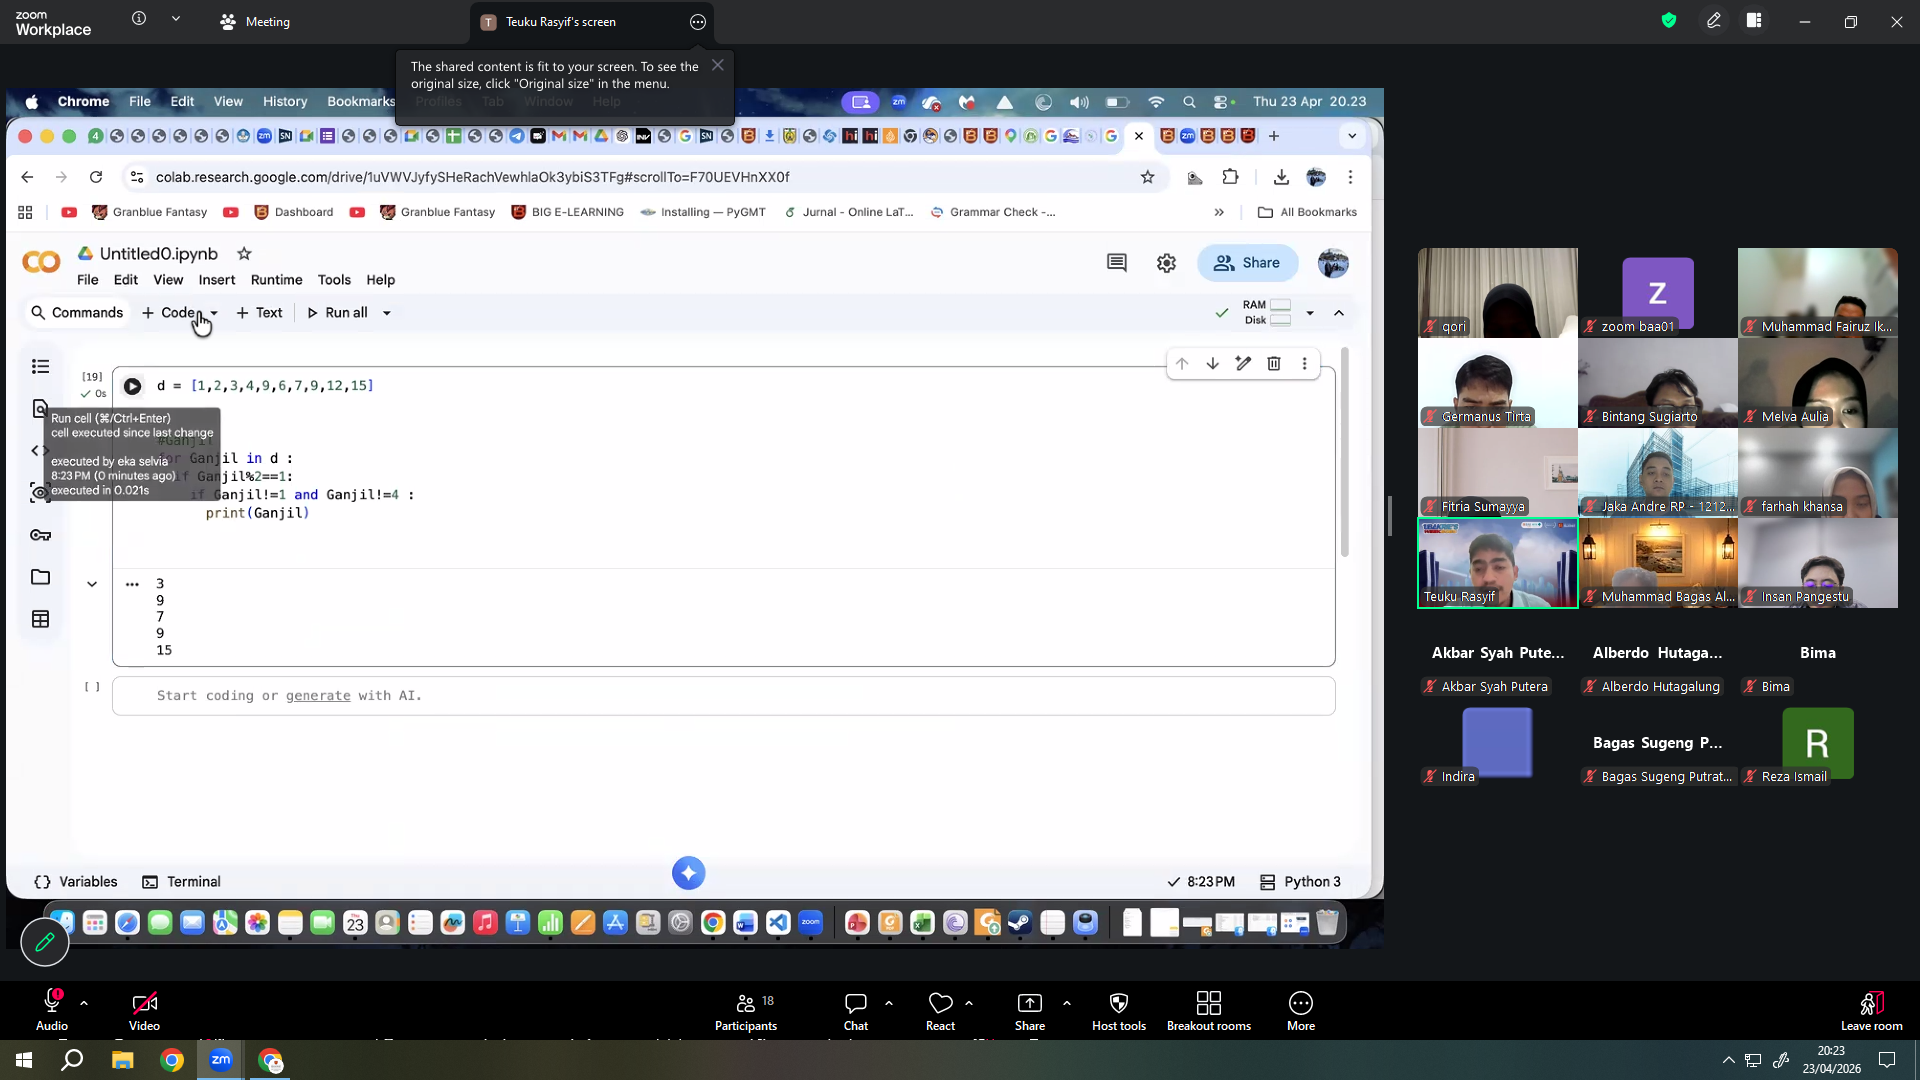The height and width of the screenshot is (1080, 1920).
Task: Click Run all button
Action: pyautogui.click(x=337, y=313)
